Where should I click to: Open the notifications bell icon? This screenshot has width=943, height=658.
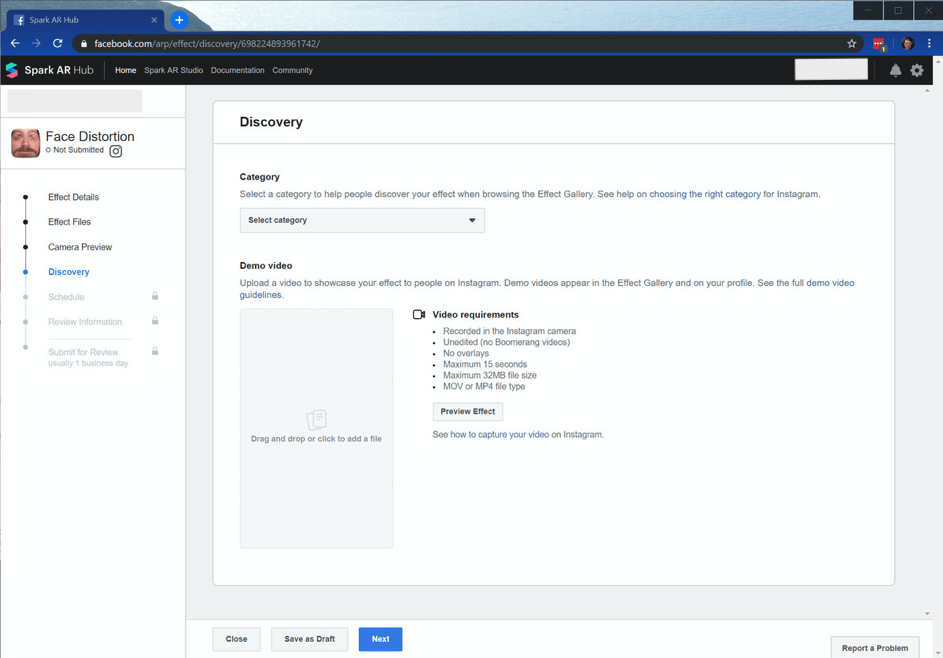[895, 70]
